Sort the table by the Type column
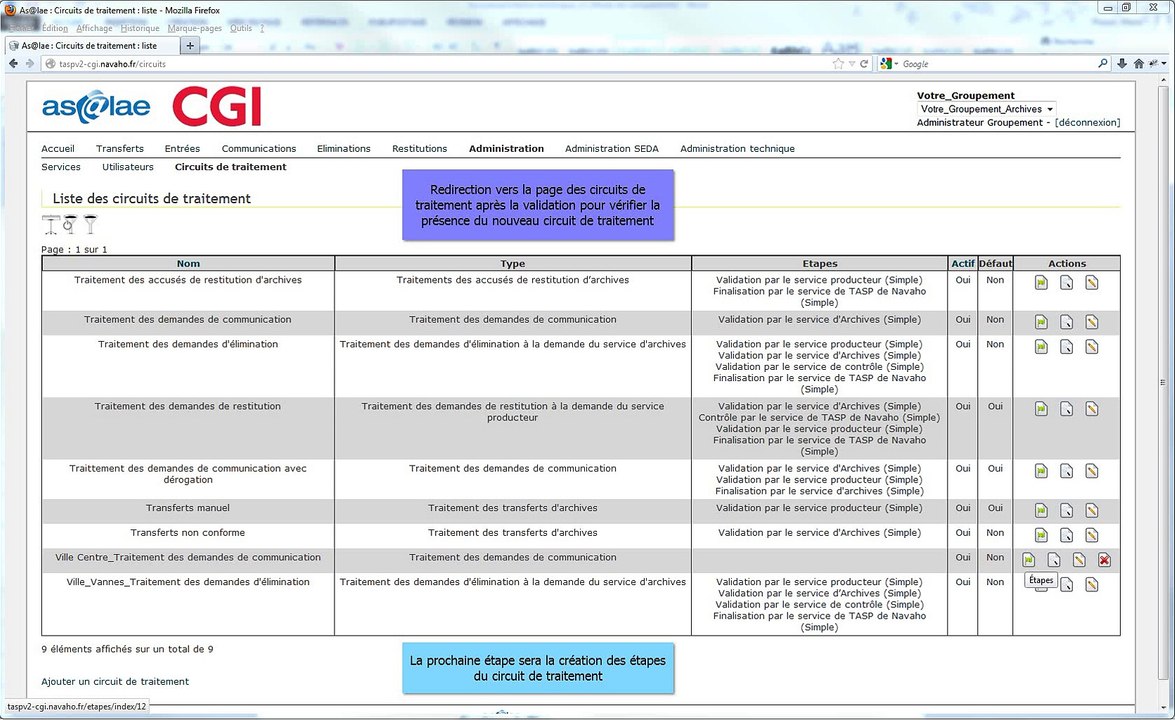Screen dimensions: 1175x720 [x=513, y=264]
